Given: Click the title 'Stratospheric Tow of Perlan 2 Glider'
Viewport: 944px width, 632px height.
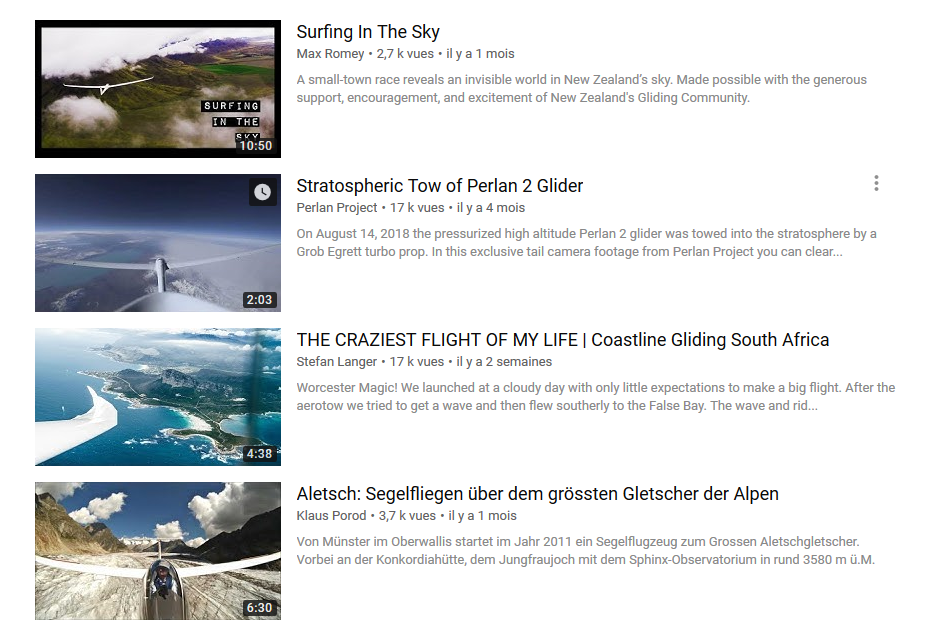Looking at the screenshot, I should coord(439,186).
